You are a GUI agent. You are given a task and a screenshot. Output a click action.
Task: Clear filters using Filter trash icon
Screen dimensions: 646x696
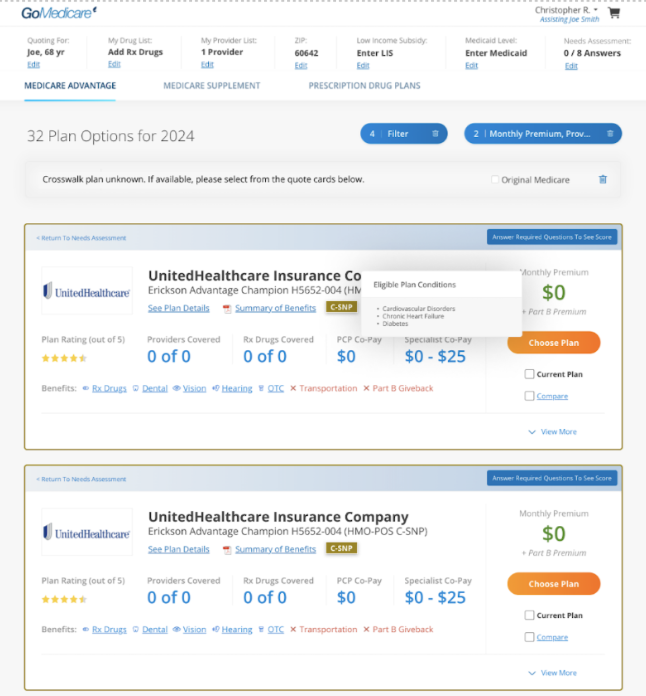coord(435,134)
